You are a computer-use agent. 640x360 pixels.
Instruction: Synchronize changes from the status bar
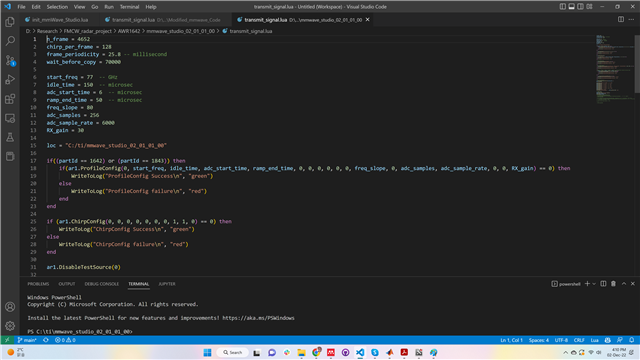coord(46,340)
